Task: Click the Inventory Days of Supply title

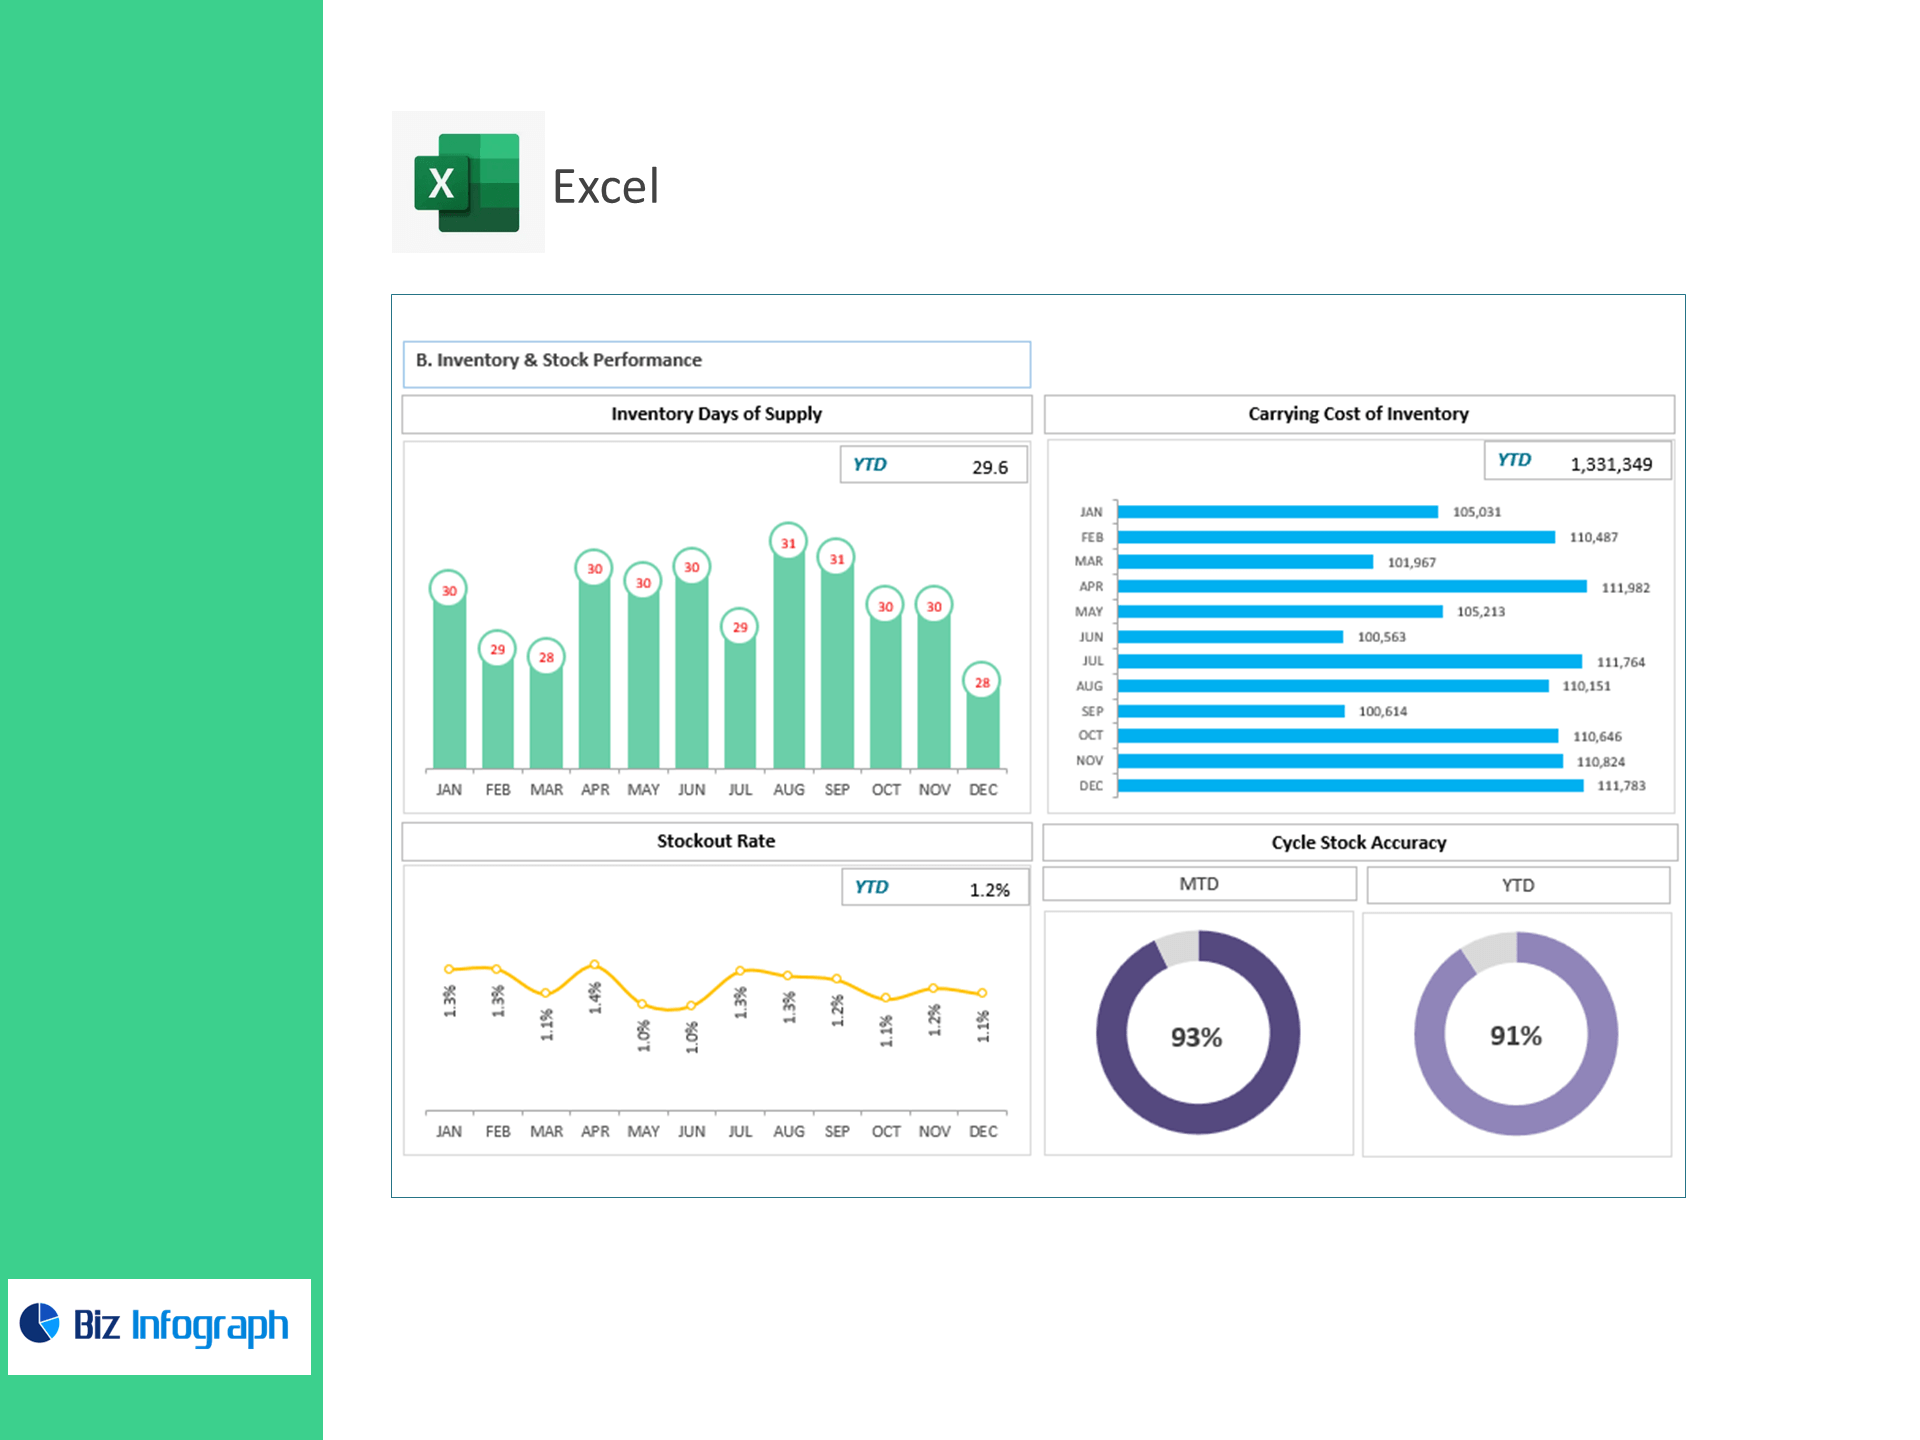Action: tap(716, 414)
